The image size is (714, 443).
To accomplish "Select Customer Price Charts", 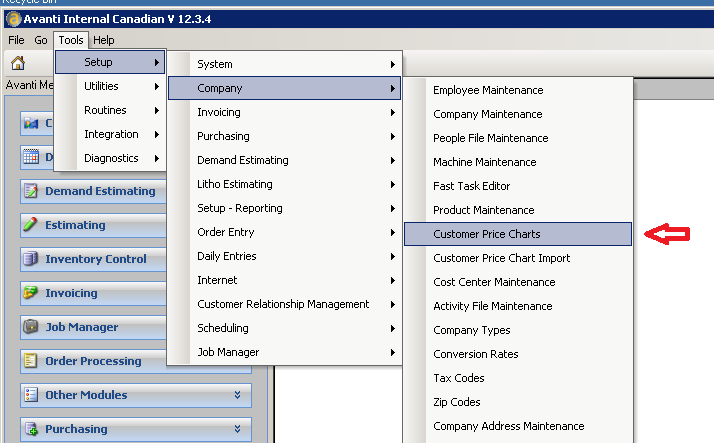I will 518,234.
